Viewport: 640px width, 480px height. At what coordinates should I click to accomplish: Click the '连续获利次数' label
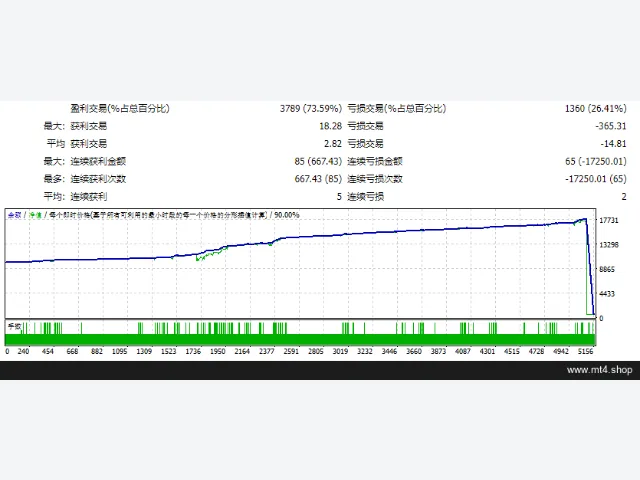[x=98, y=179]
